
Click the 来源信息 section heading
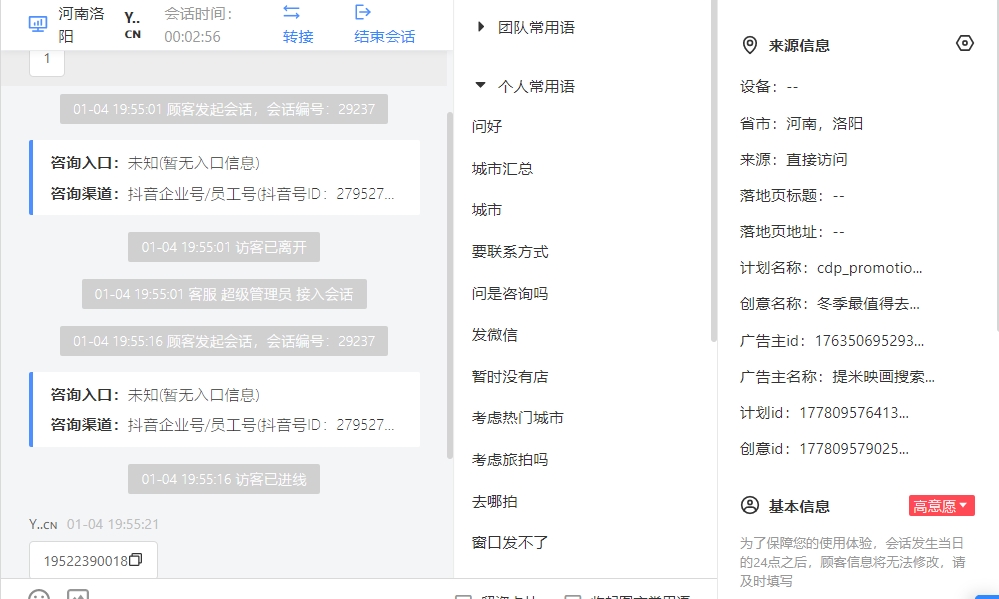[799, 46]
